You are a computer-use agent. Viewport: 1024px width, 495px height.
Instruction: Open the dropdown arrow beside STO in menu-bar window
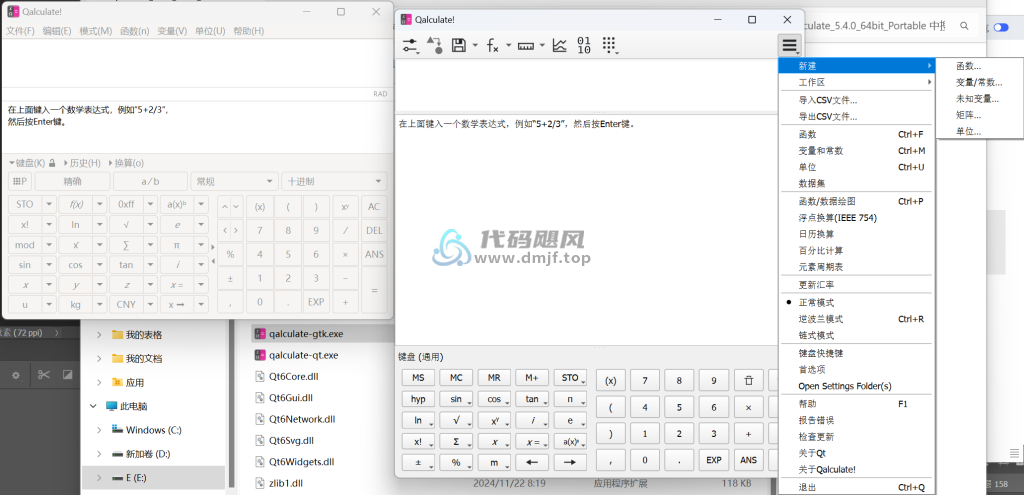(x=49, y=204)
